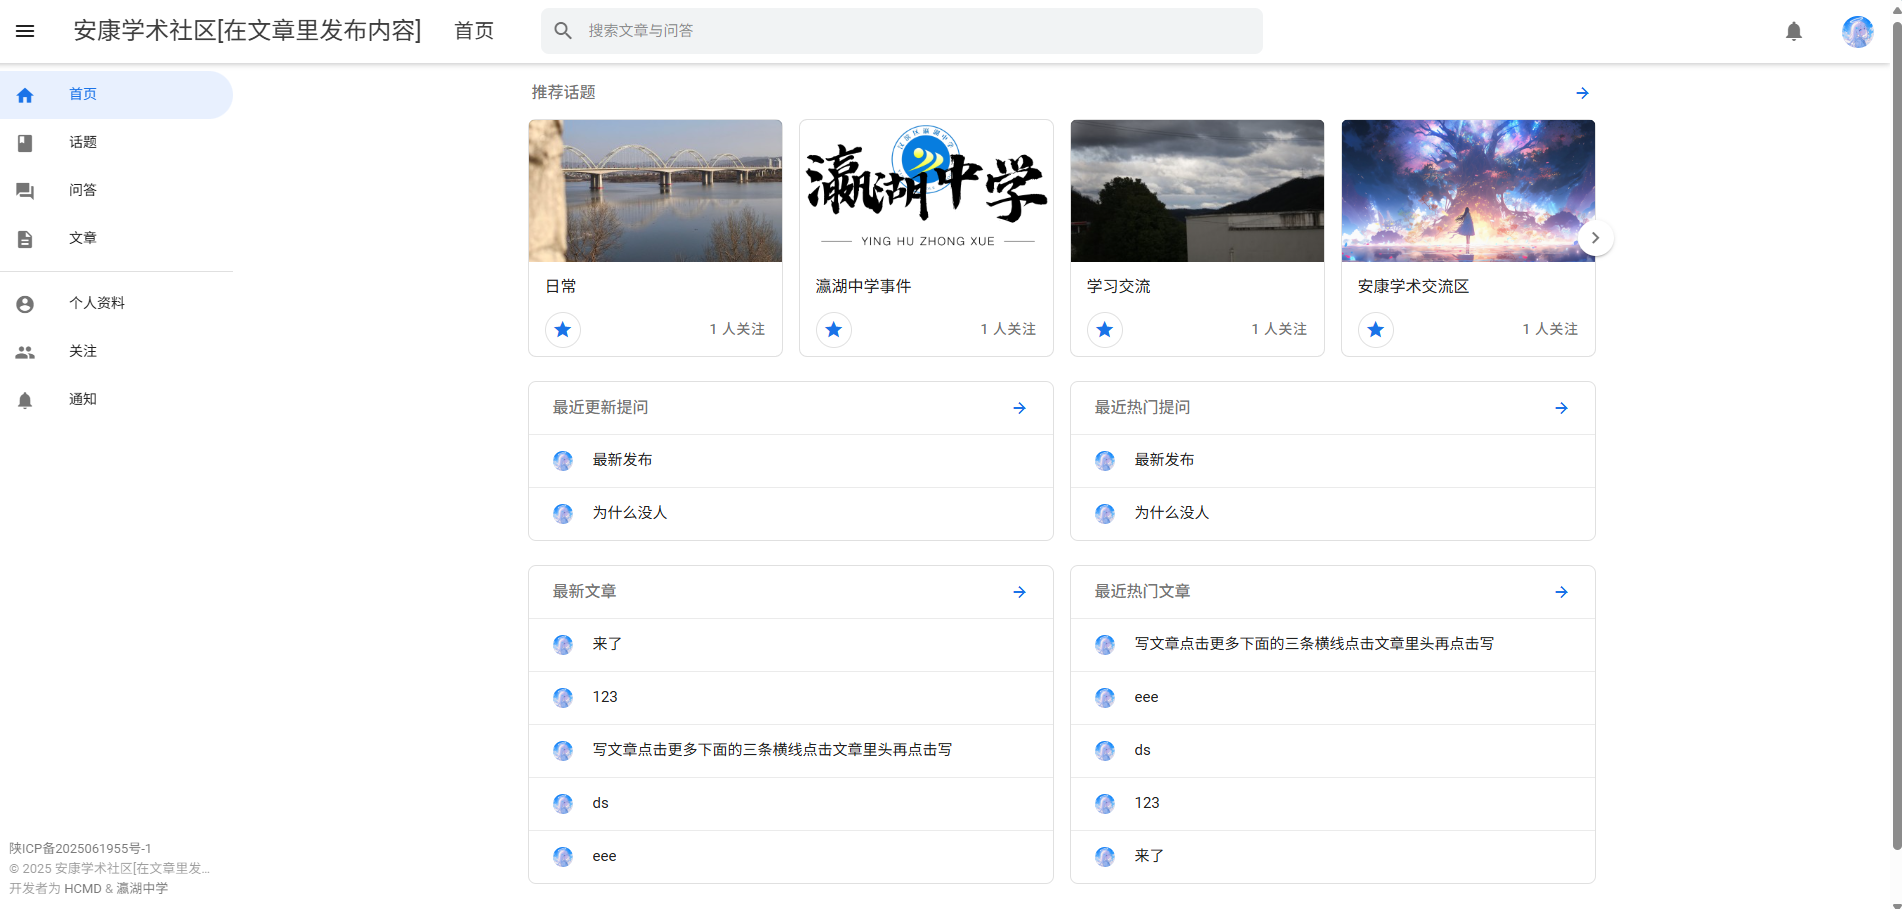Open the 日常 topic bridge thumbnail

point(655,191)
